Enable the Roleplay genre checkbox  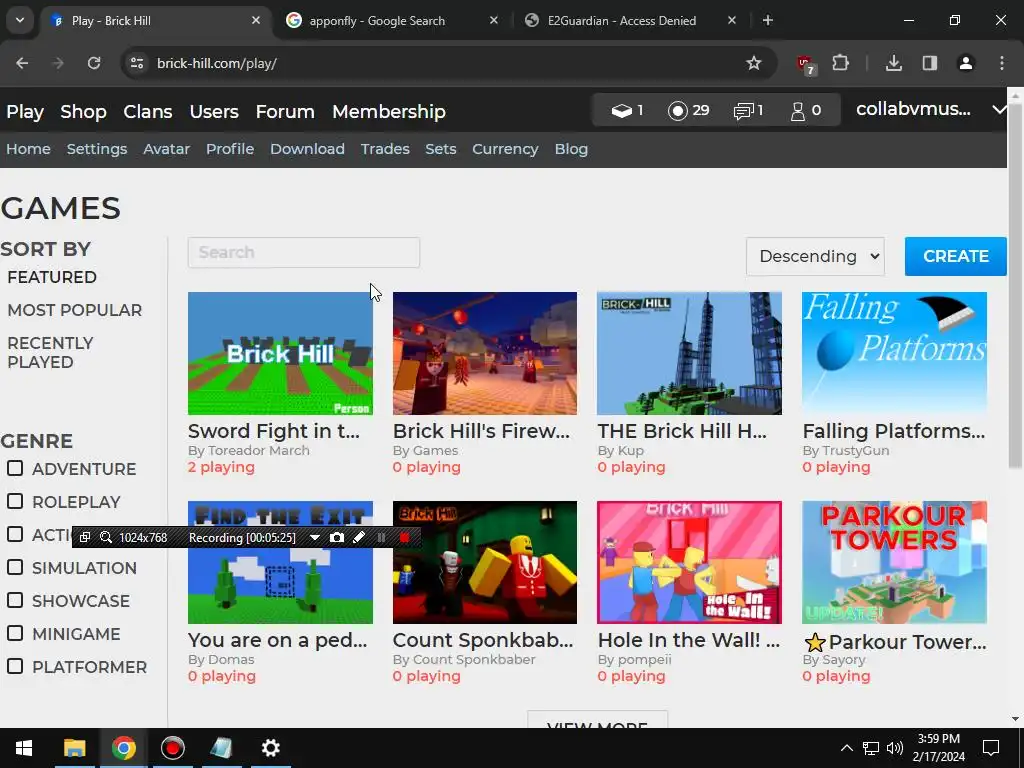point(15,501)
